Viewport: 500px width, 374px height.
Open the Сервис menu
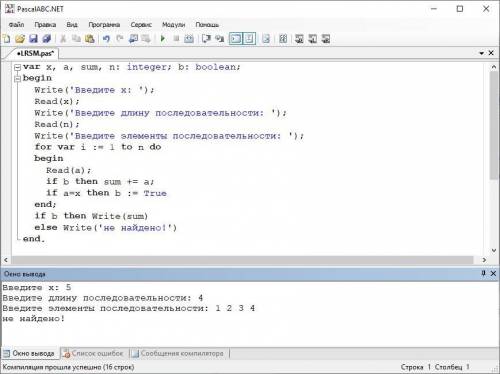pyautogui.click(x=141, y=25)
